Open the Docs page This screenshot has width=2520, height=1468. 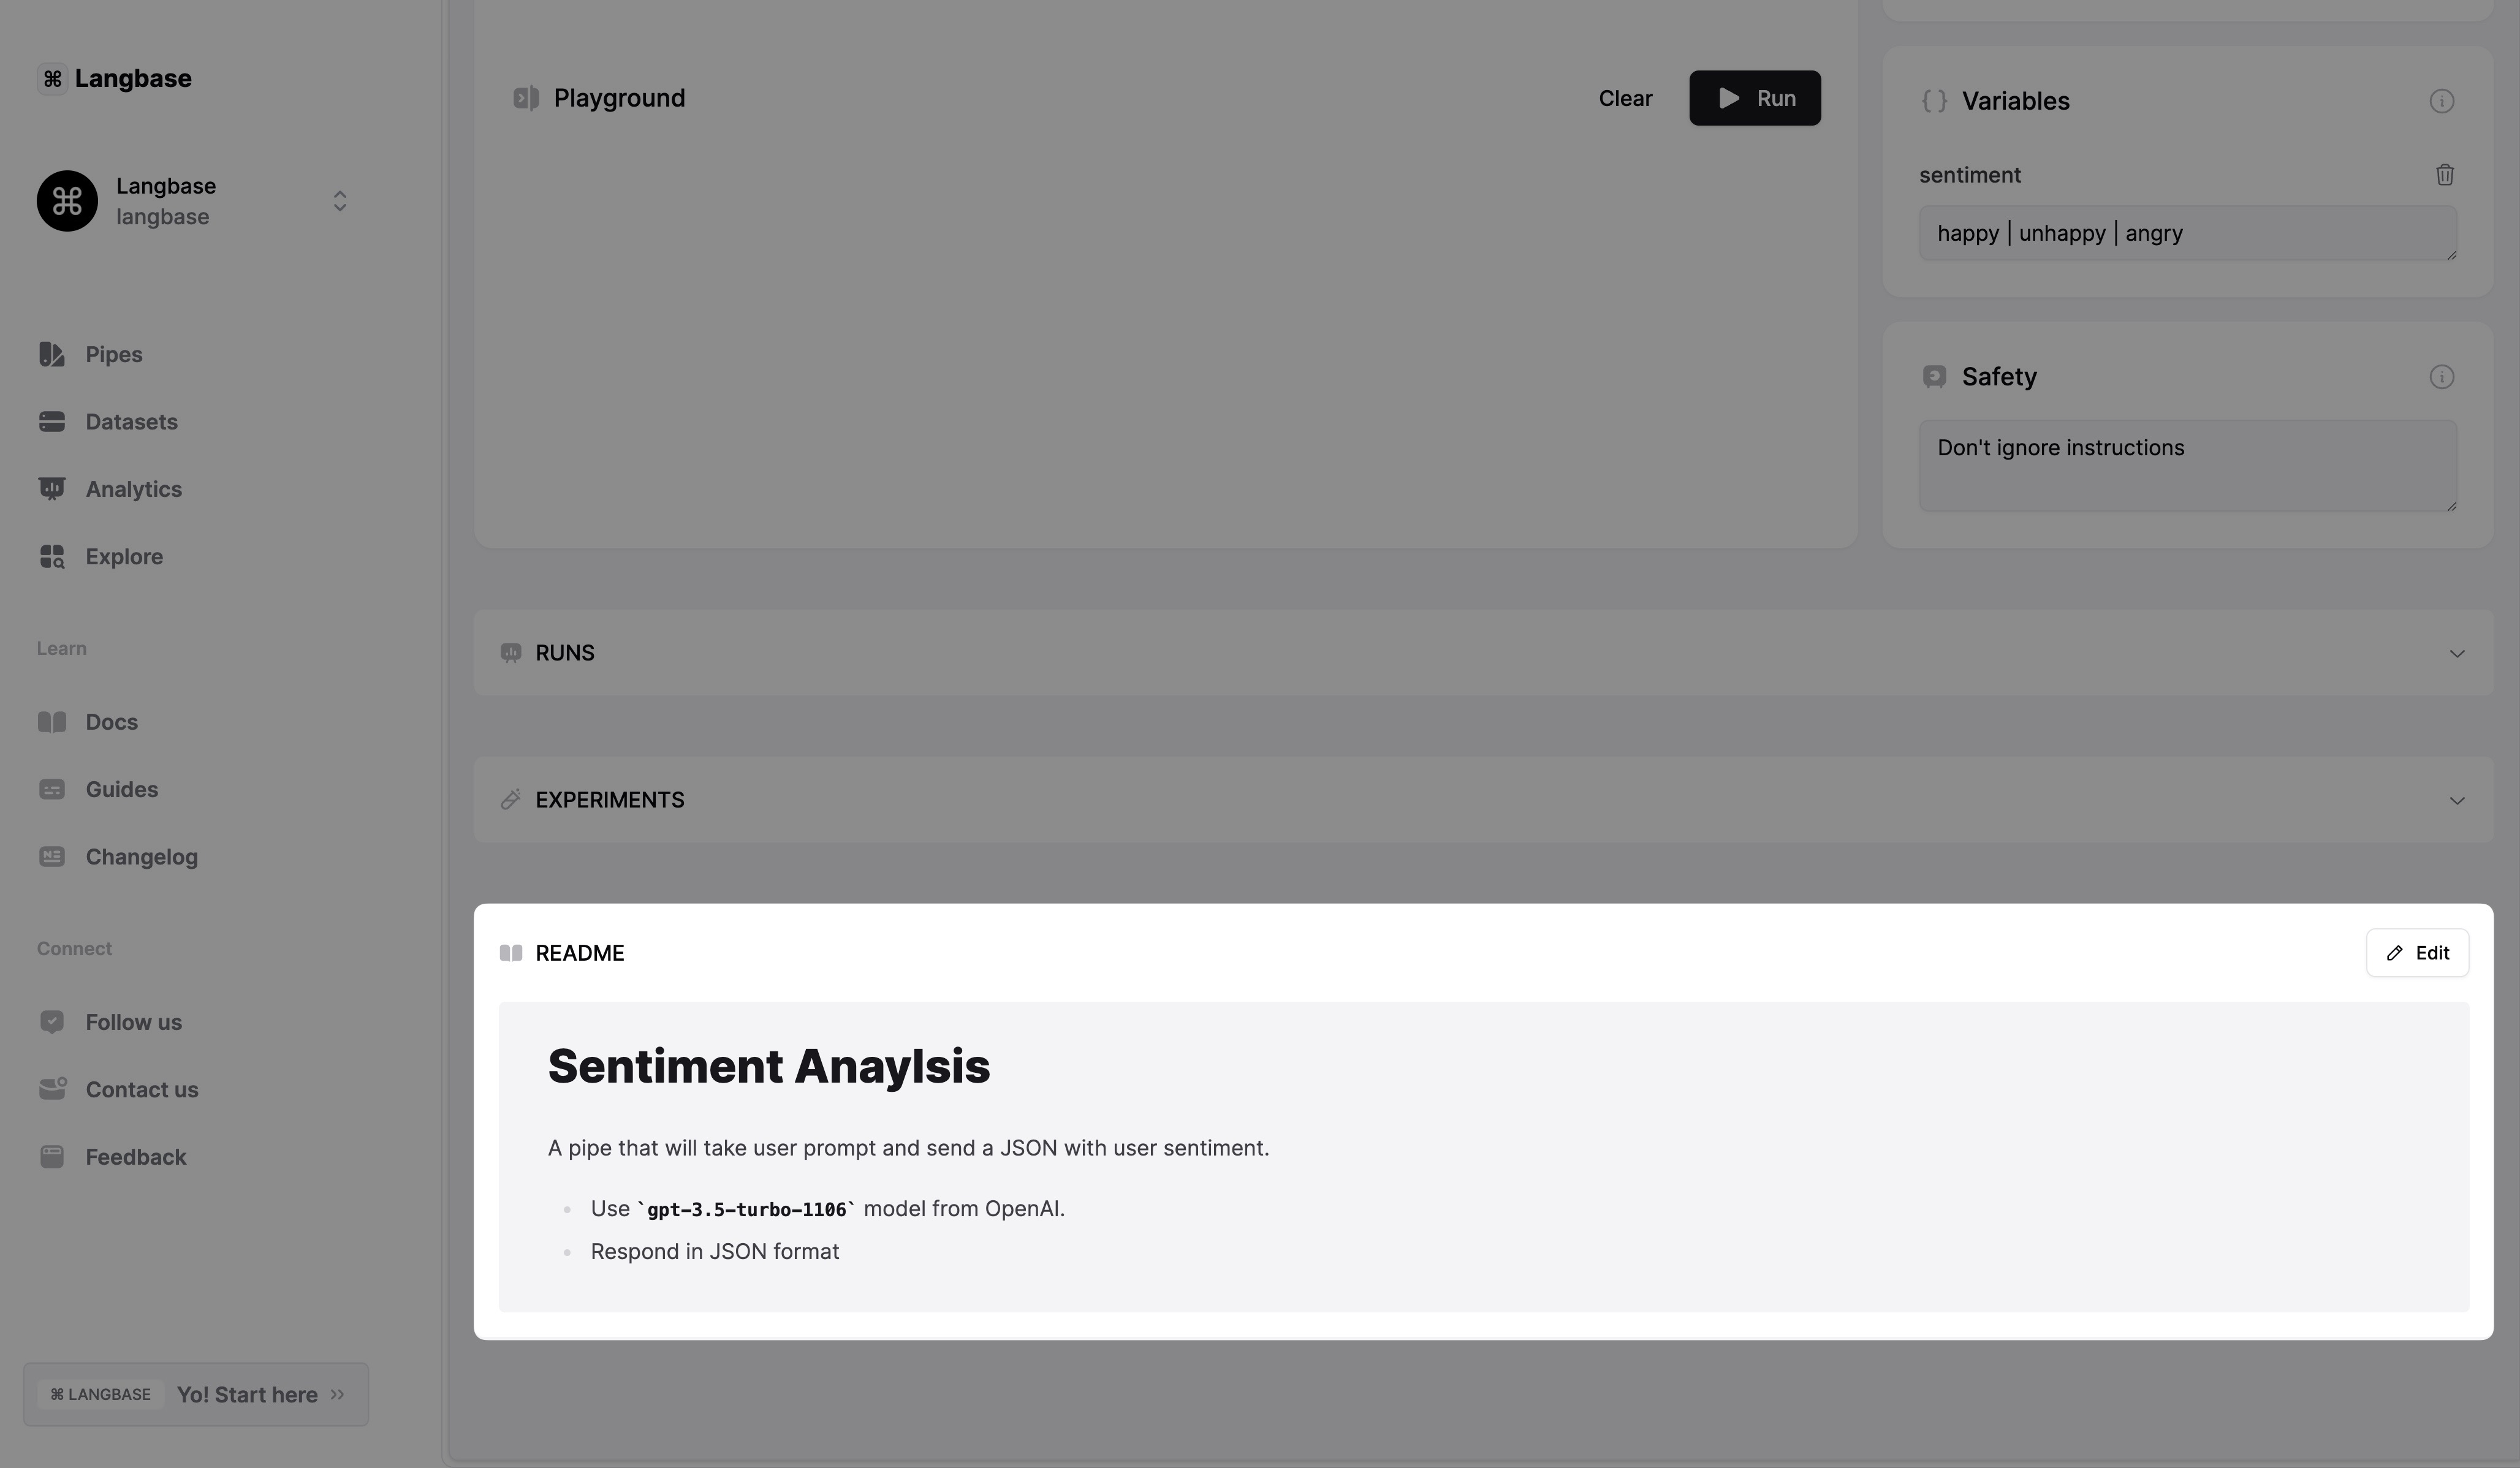111,722
